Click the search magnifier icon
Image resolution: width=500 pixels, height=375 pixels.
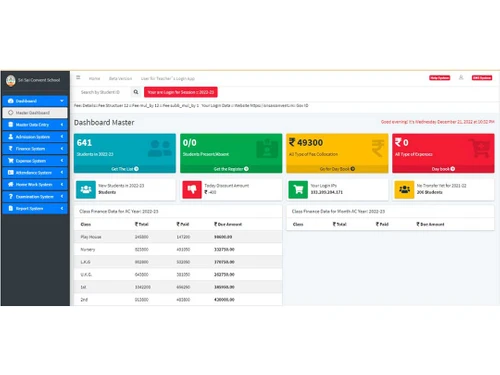pyautogui.click(x=136, y=92)
